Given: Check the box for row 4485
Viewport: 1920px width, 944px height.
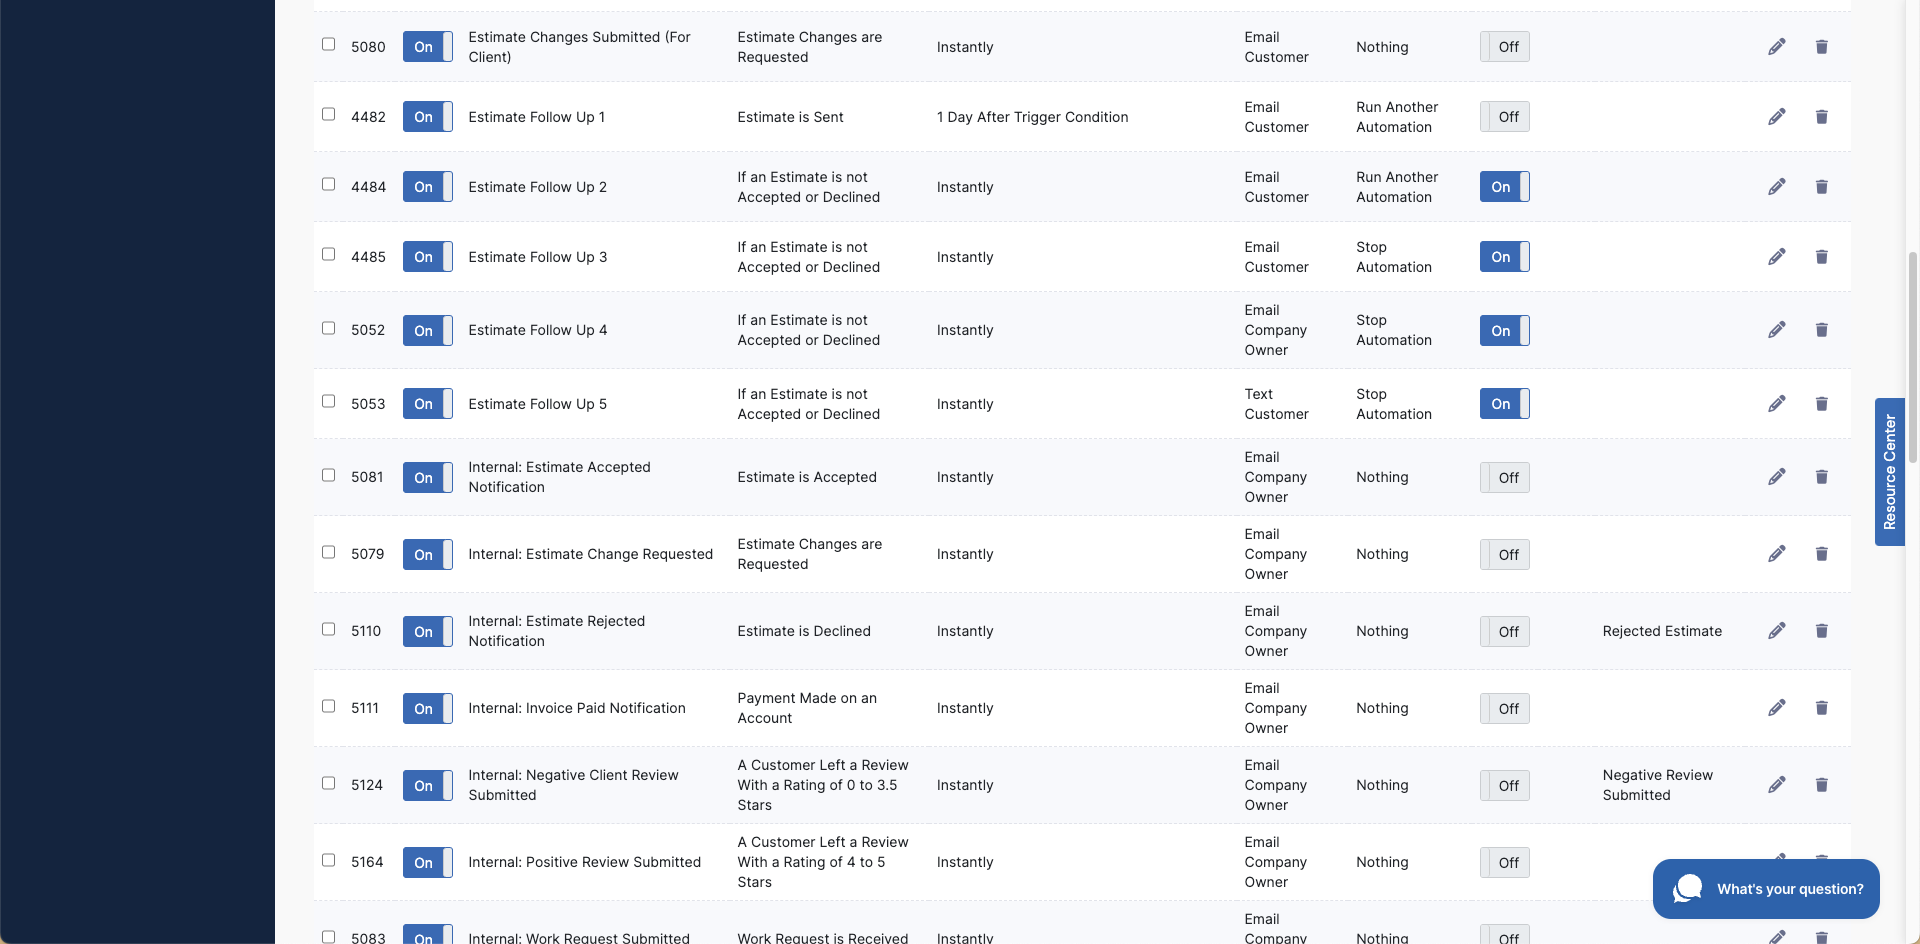Looking at the screenshot, I should pos(328,254).
